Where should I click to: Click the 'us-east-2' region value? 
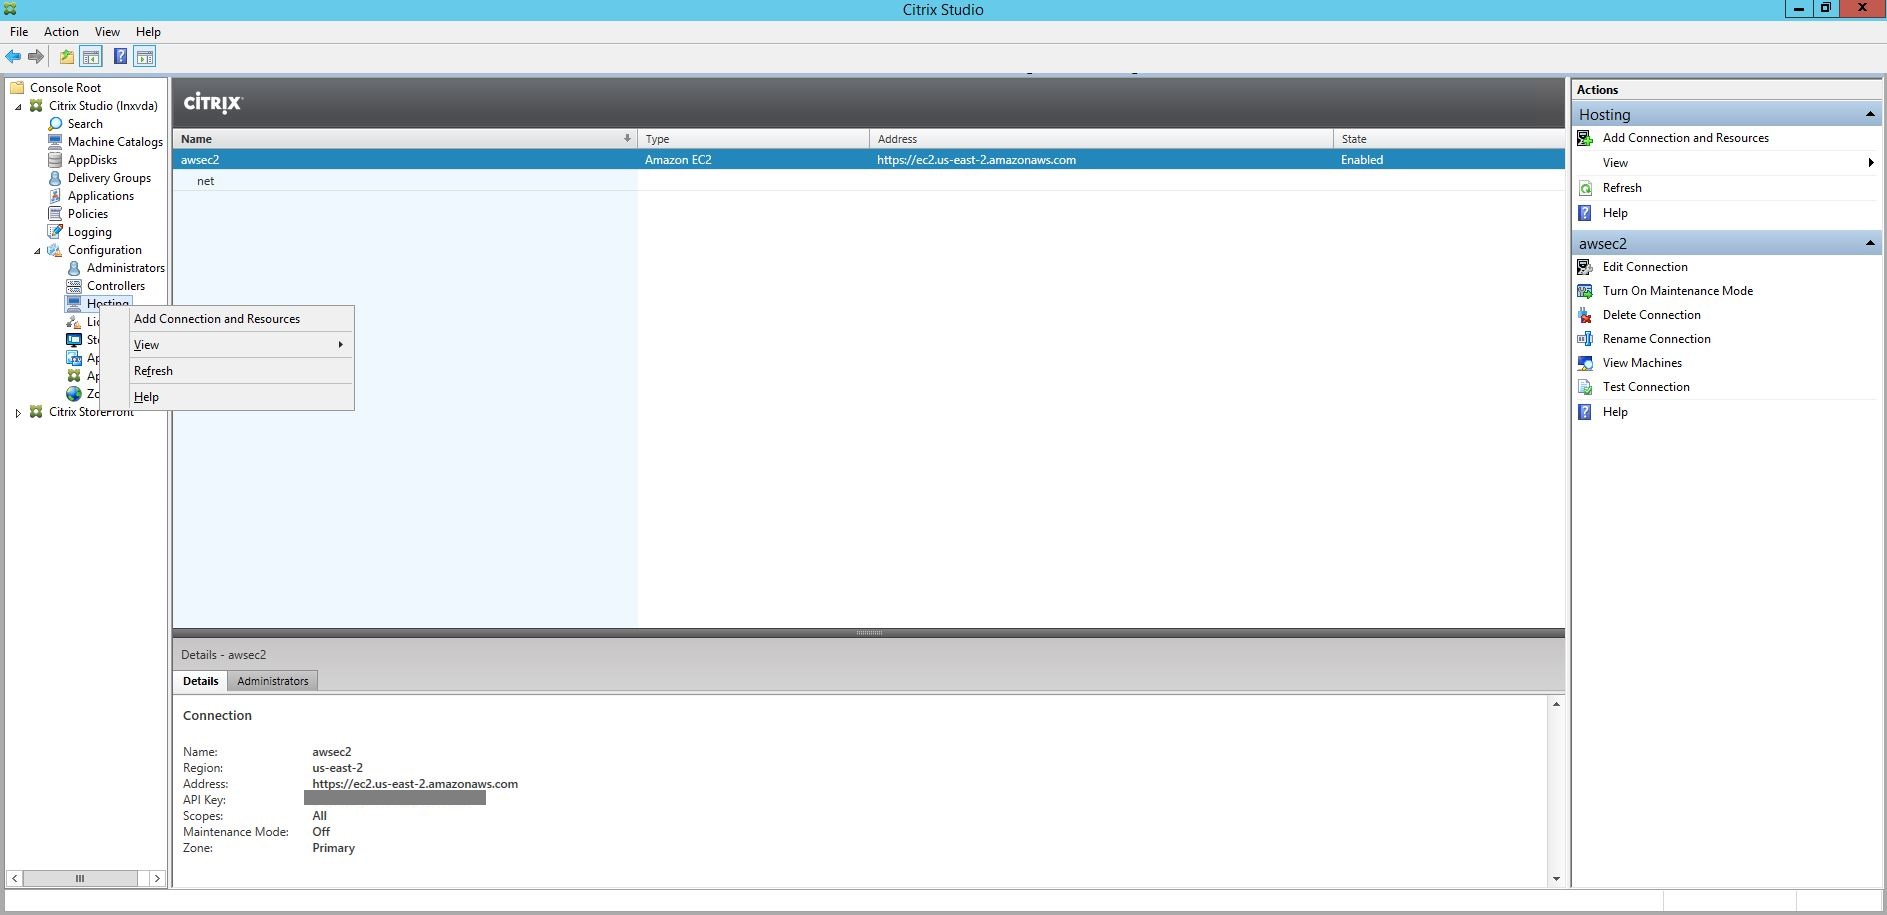coord(337,768)
